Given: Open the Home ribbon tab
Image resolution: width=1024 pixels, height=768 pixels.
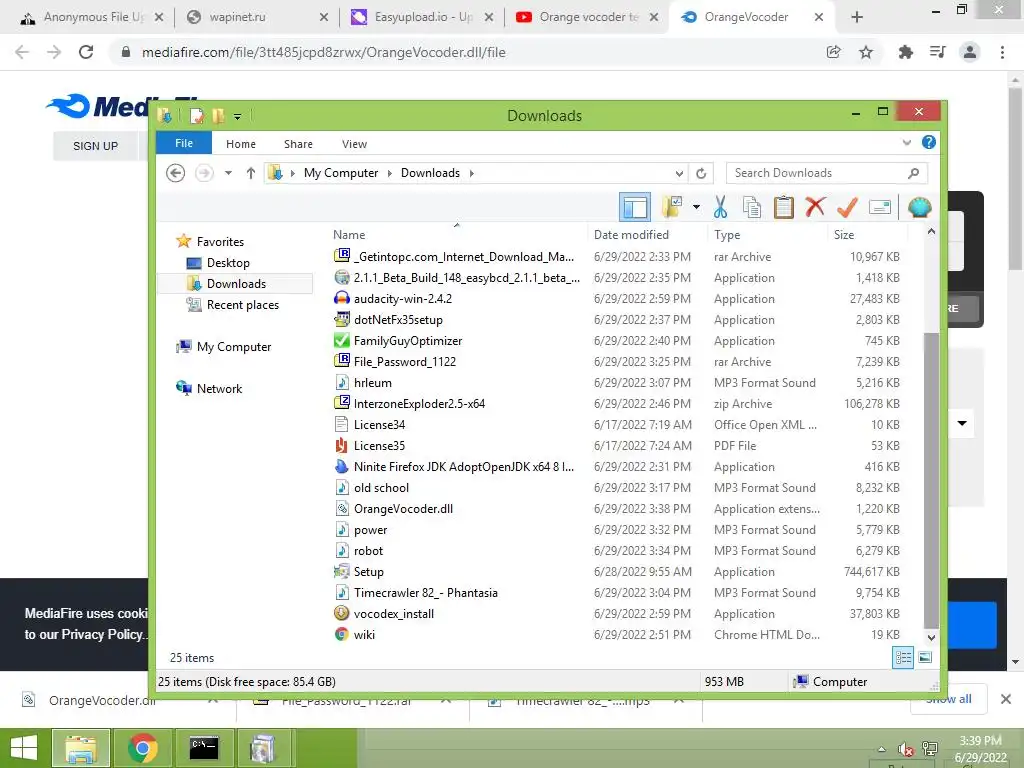Looking at the screenshot, I should tap(241, 144).
